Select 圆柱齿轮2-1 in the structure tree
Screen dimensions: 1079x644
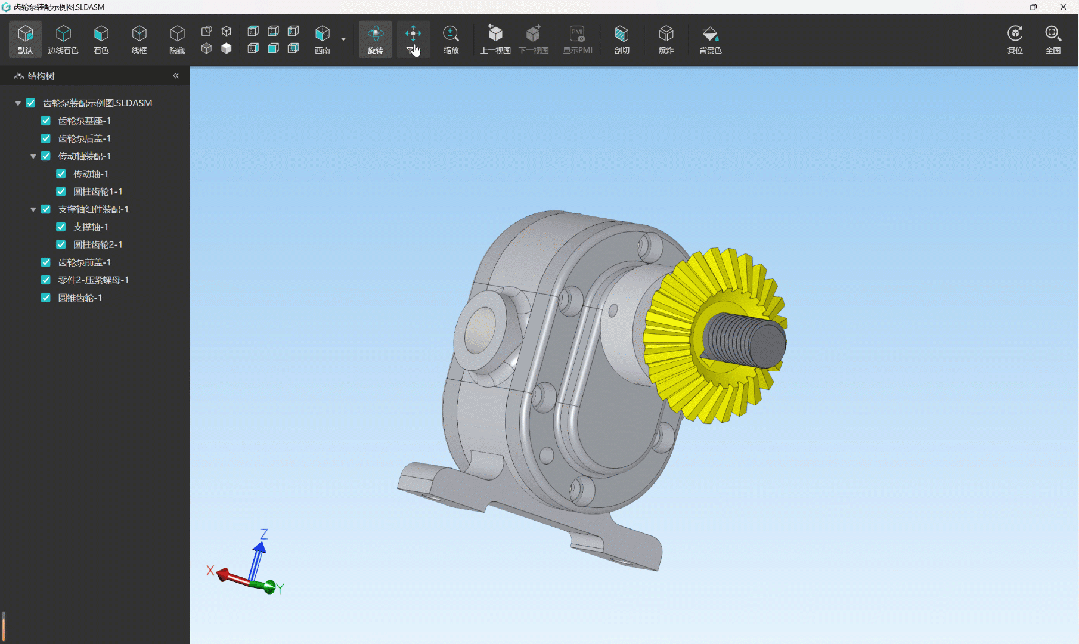coord(98,245)
